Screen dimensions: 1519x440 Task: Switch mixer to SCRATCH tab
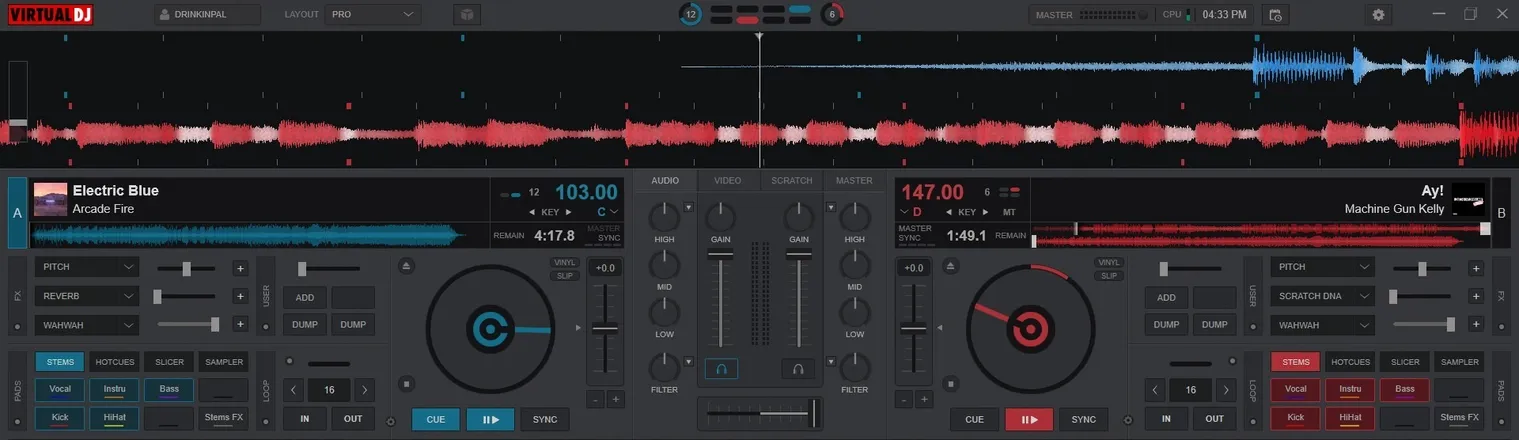point(791,181)
